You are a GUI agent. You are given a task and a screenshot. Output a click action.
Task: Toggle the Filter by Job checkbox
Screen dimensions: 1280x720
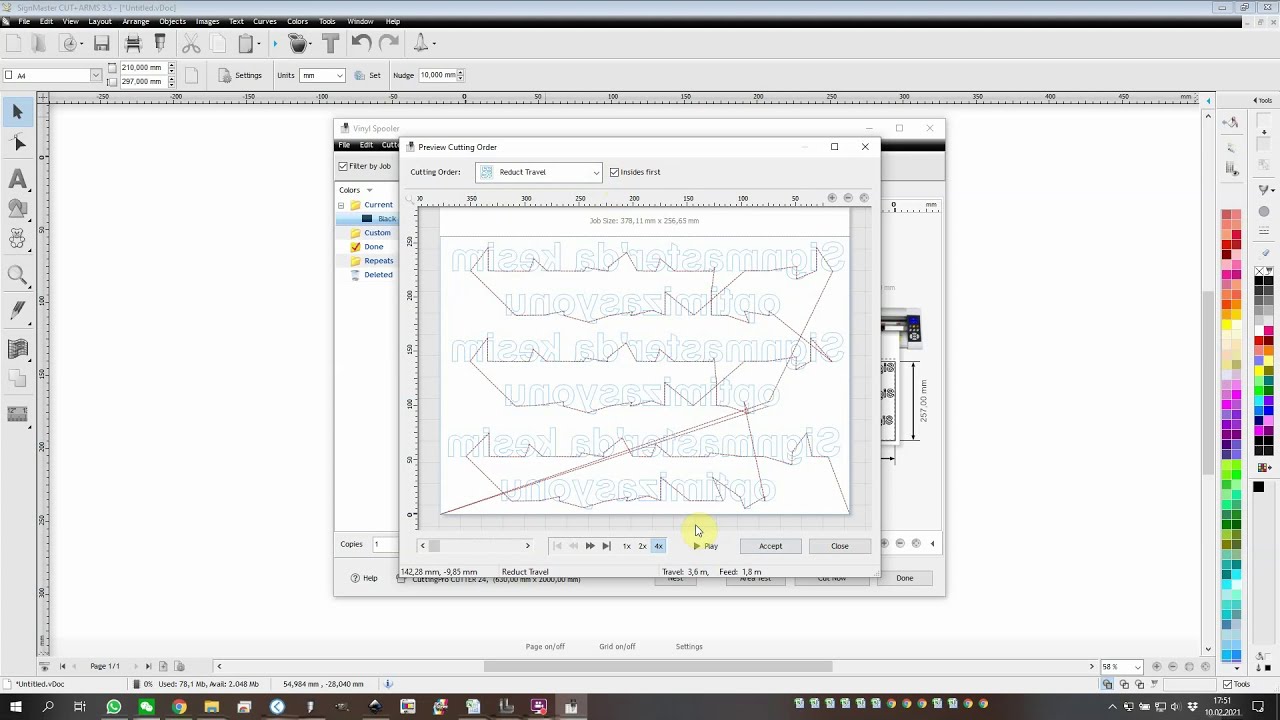click(x=343, y=166)
